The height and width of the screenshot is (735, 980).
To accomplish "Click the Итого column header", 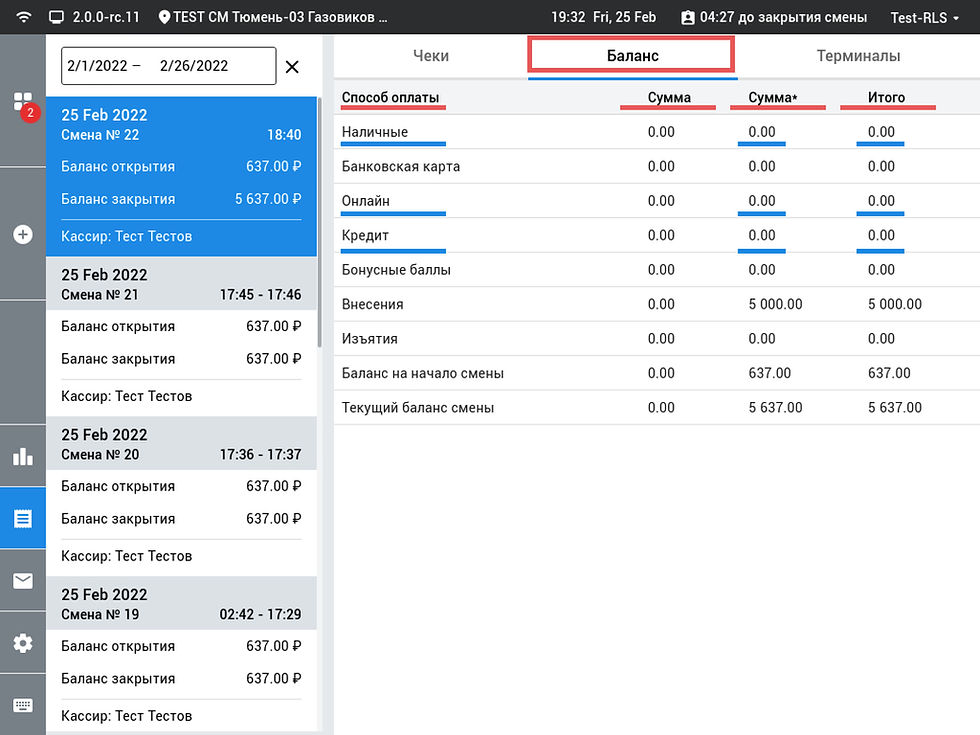I will [886, 98].
